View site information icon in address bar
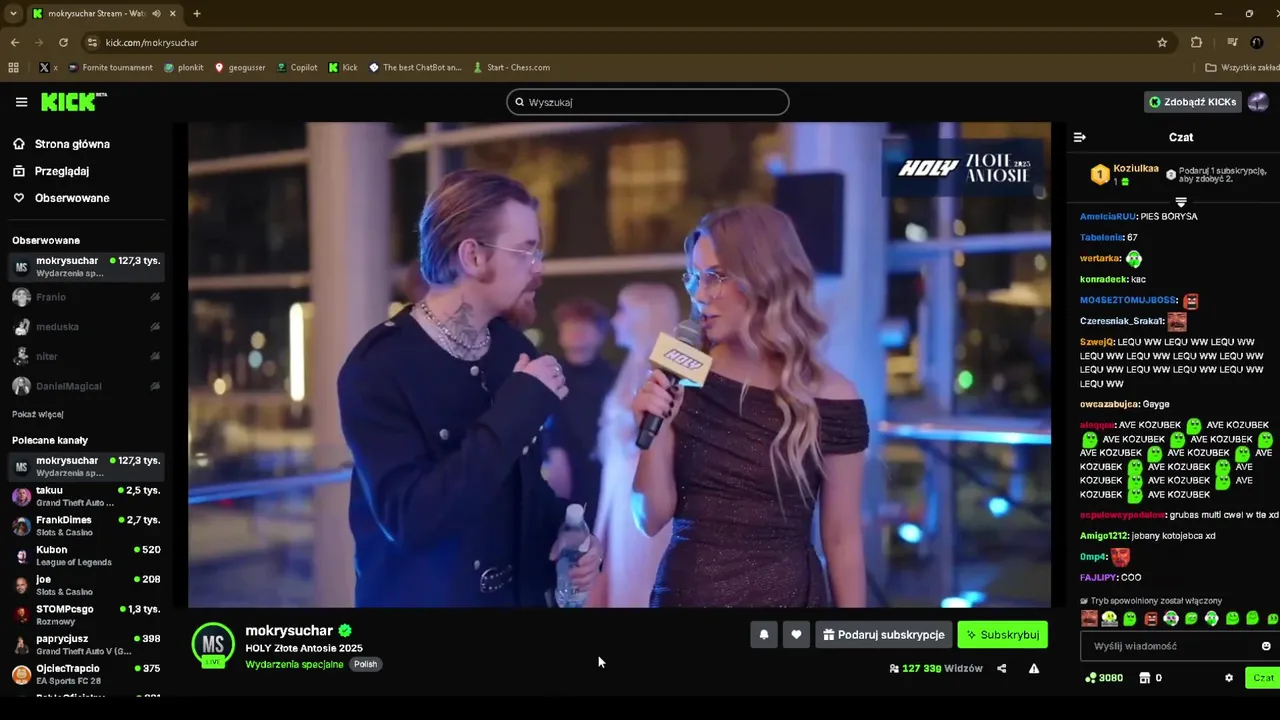The height and width of the screenshot is (720, 1280). [92, 43]
